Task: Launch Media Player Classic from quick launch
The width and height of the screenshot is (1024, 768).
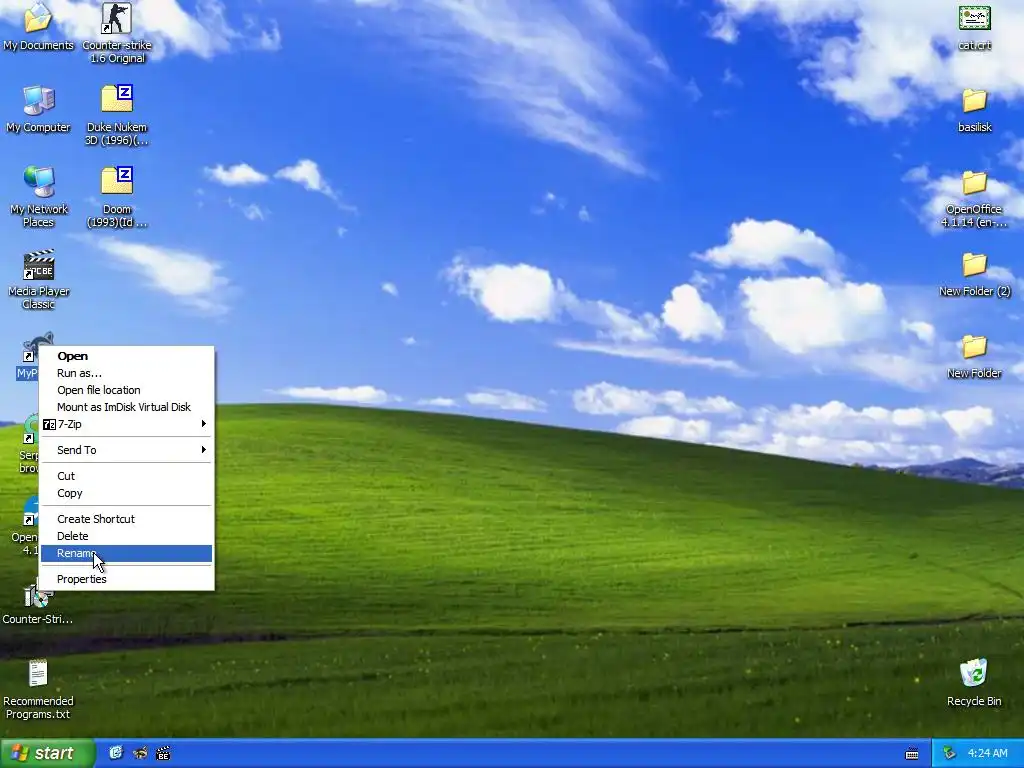Action: tap(163, 753)
